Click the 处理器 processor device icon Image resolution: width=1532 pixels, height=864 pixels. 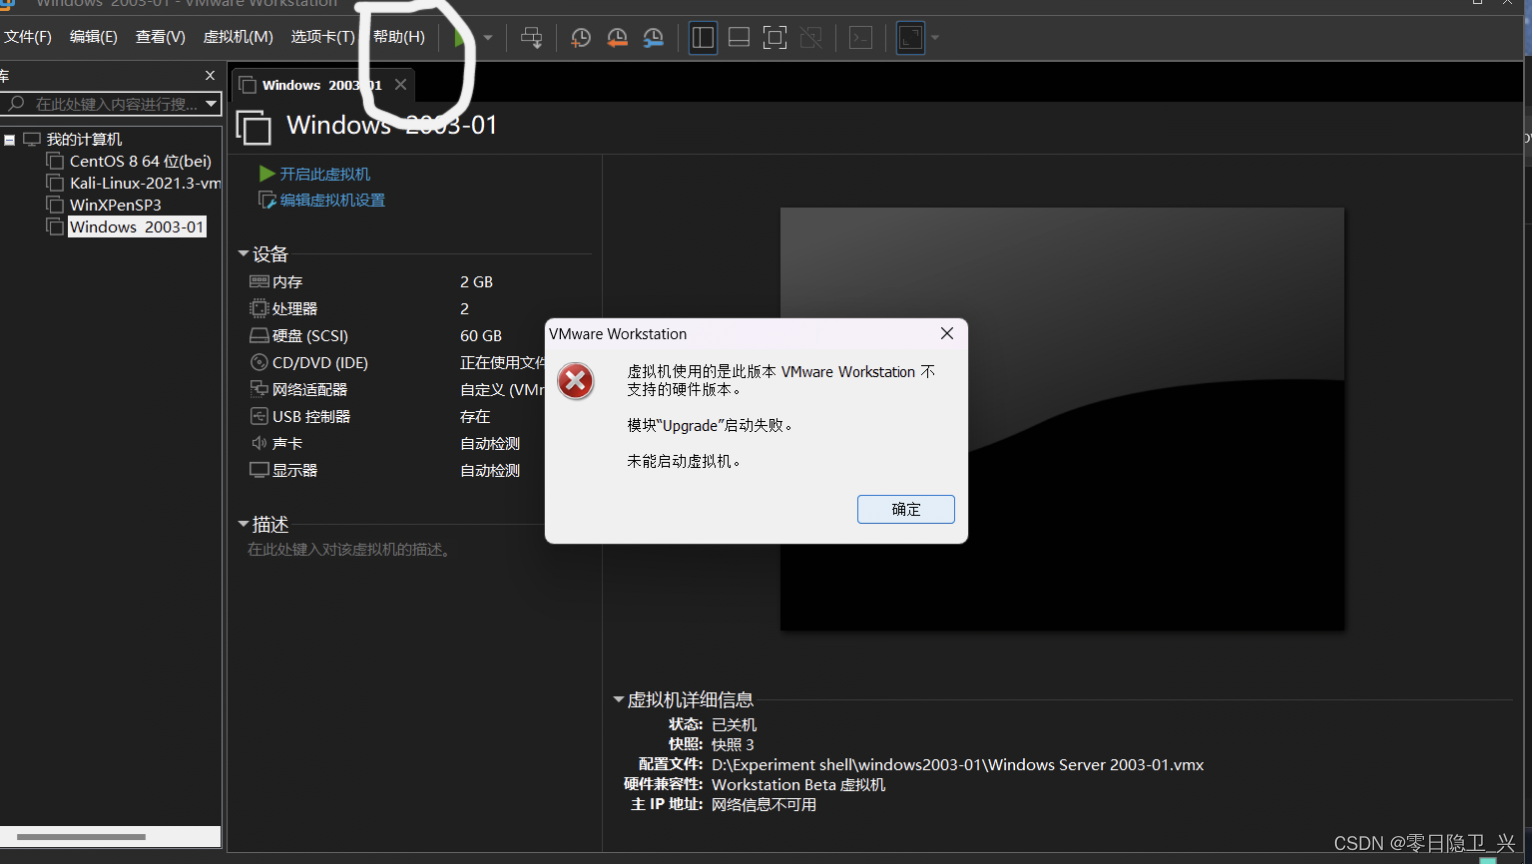[x=259, y=308]
